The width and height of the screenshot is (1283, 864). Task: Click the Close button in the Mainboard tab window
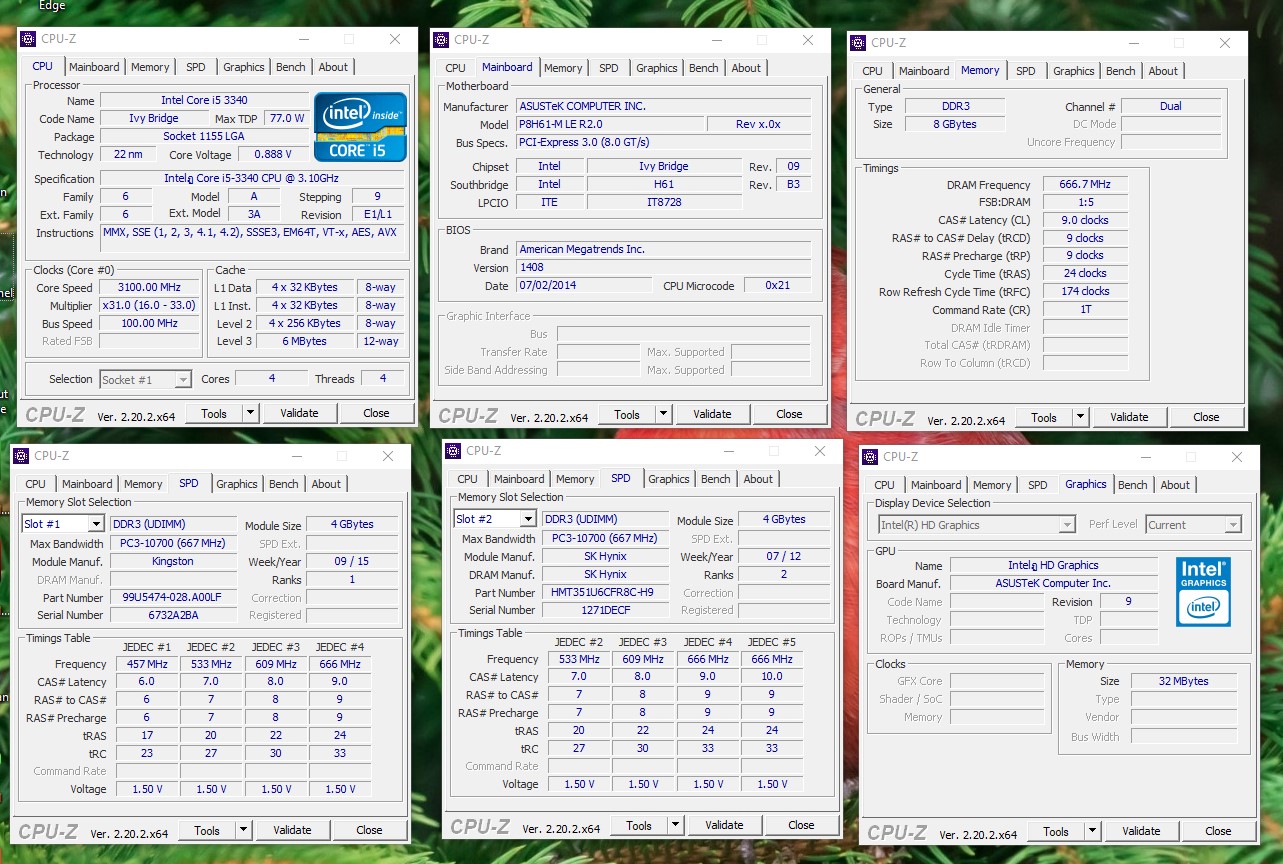tap(789, 414)
